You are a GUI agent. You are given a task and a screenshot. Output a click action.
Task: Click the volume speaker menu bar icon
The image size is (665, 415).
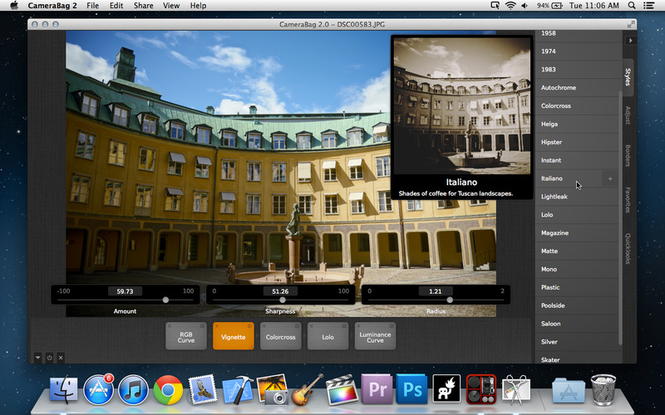525,6
